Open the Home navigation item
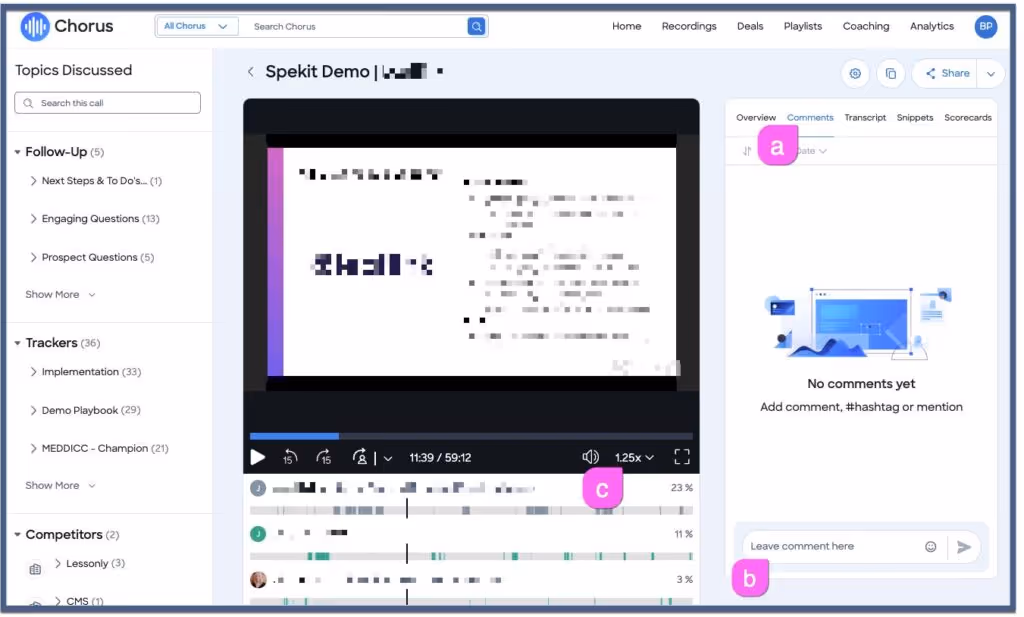 626,27
